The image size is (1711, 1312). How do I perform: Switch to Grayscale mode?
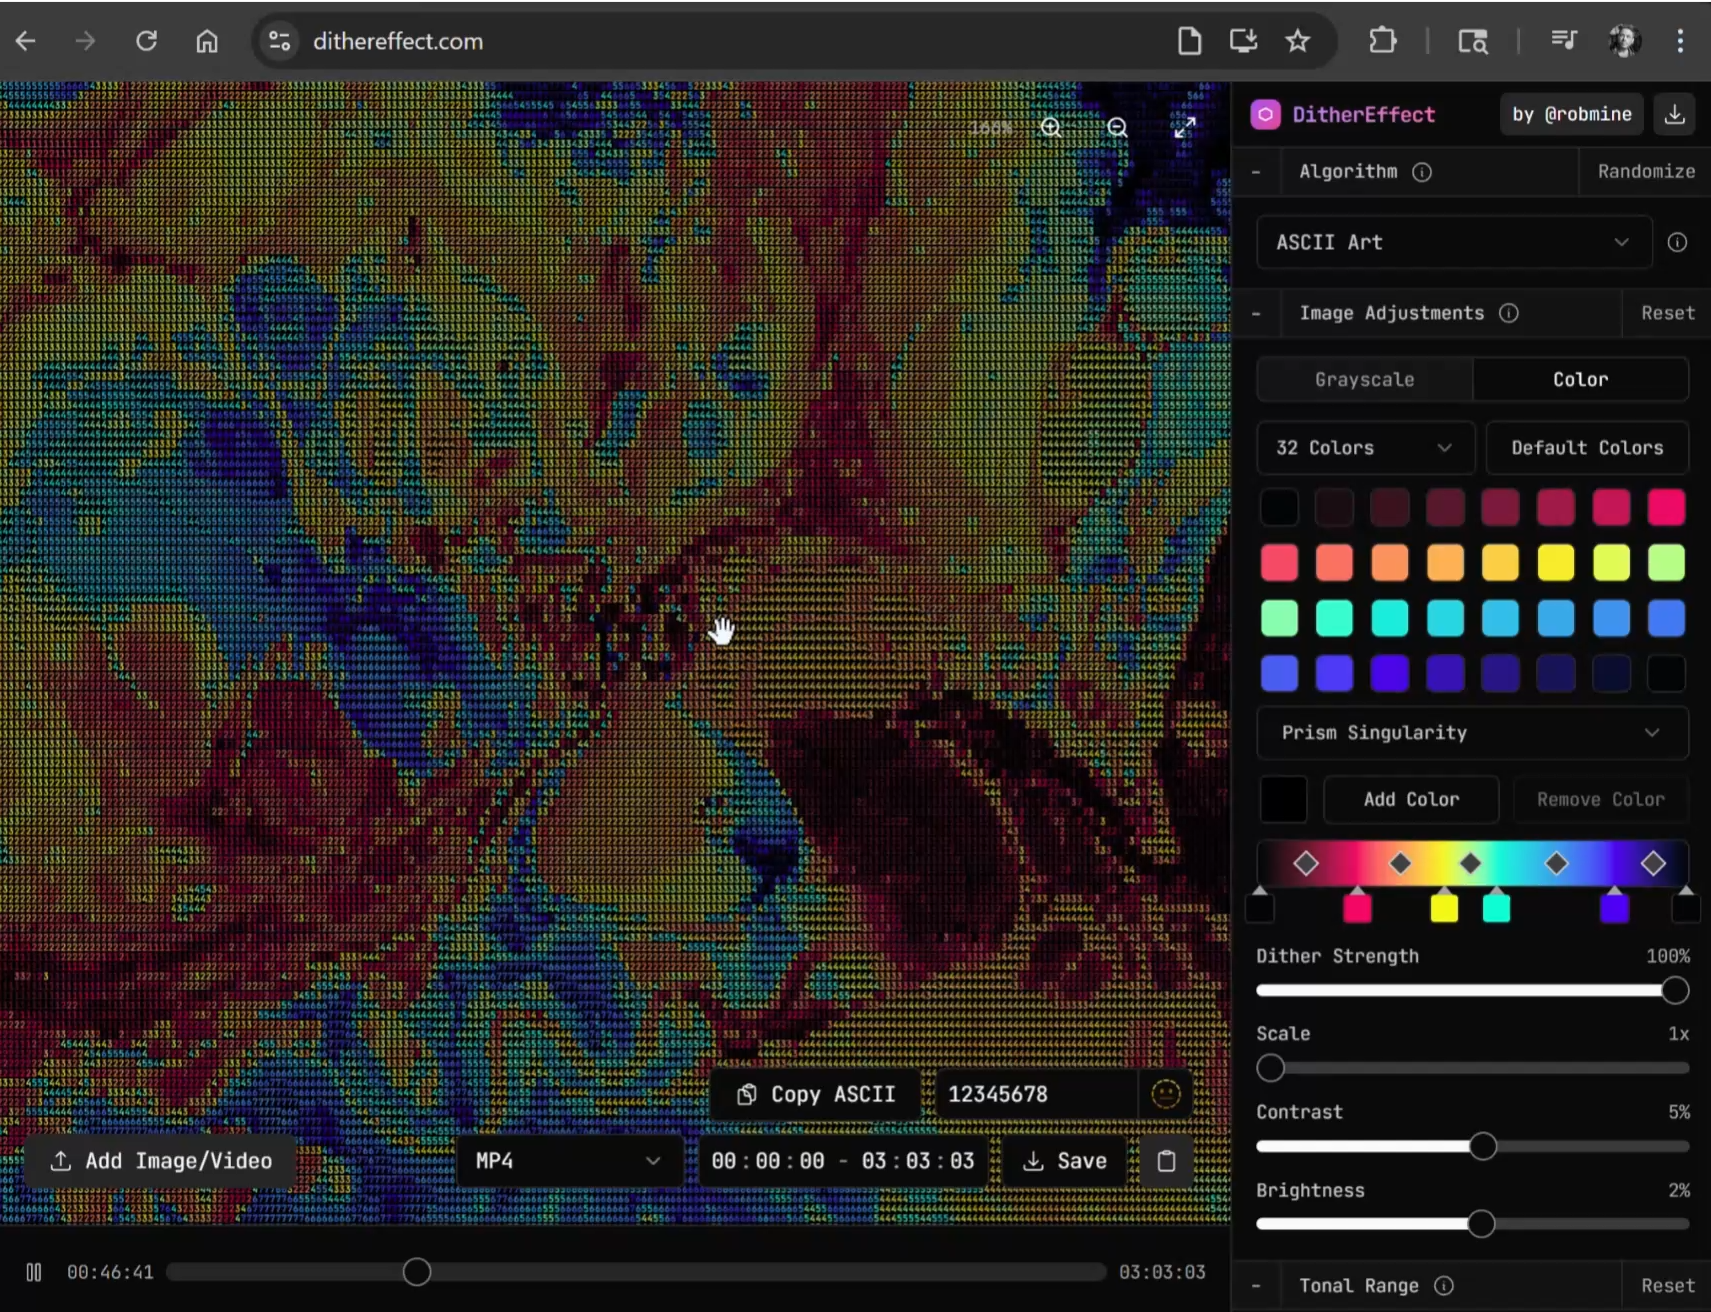(1364, 380)
